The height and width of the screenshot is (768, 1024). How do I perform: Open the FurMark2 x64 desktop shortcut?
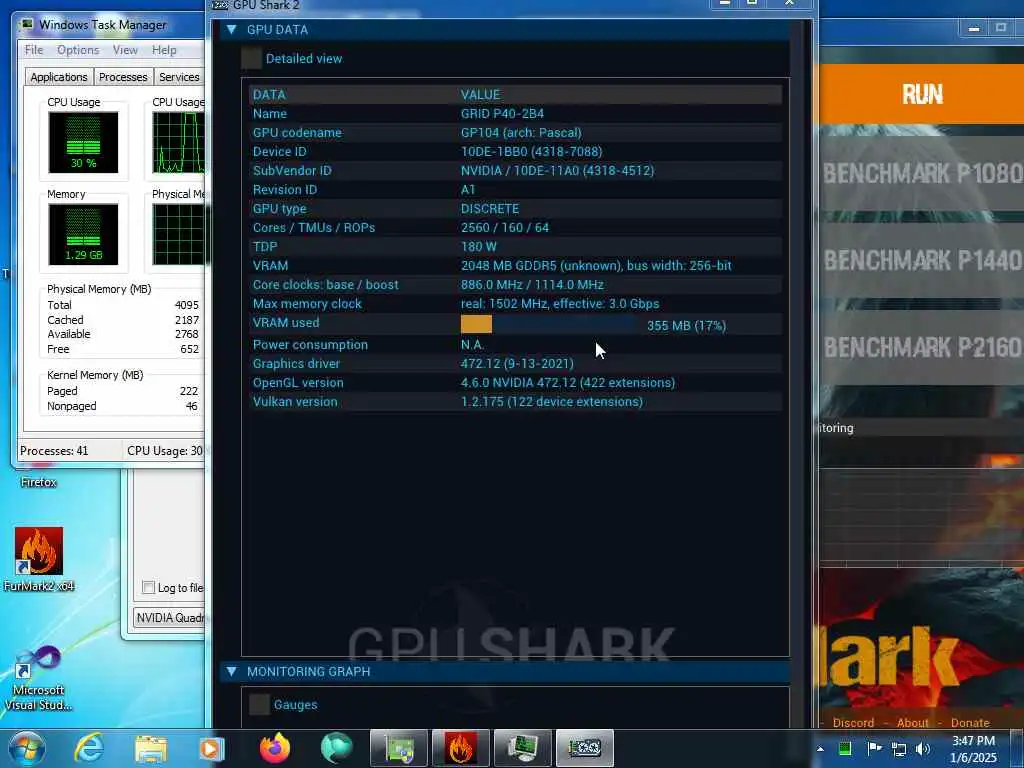[x=39, y=559]
